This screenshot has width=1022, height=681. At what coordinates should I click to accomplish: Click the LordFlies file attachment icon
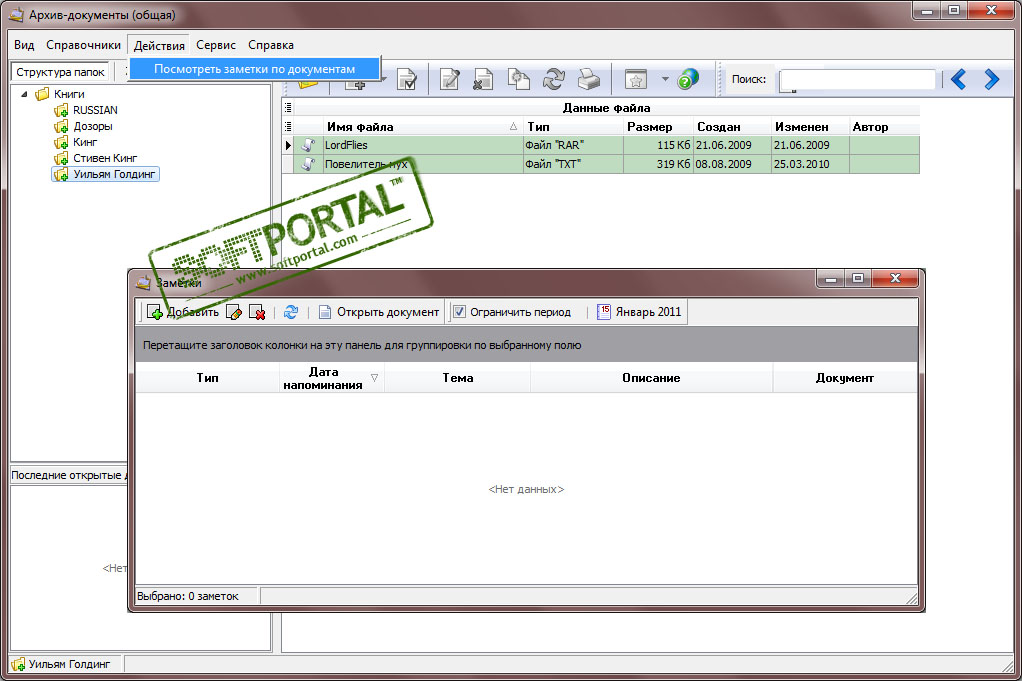tap(308, 145)
